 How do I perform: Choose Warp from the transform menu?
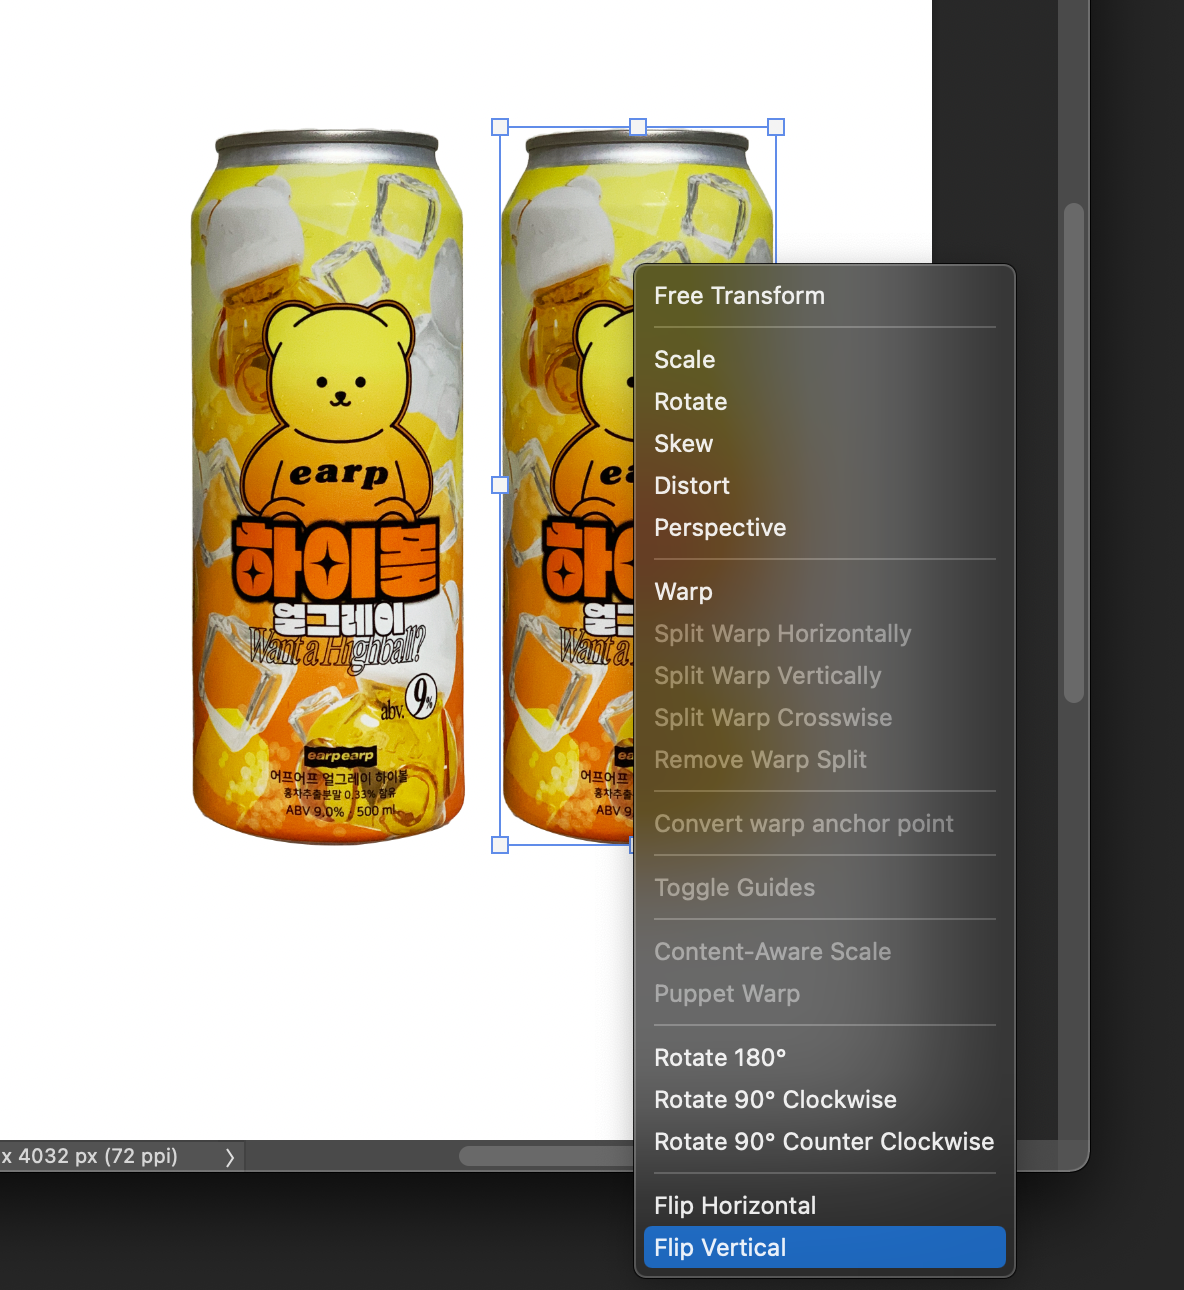tap(824, 592)
